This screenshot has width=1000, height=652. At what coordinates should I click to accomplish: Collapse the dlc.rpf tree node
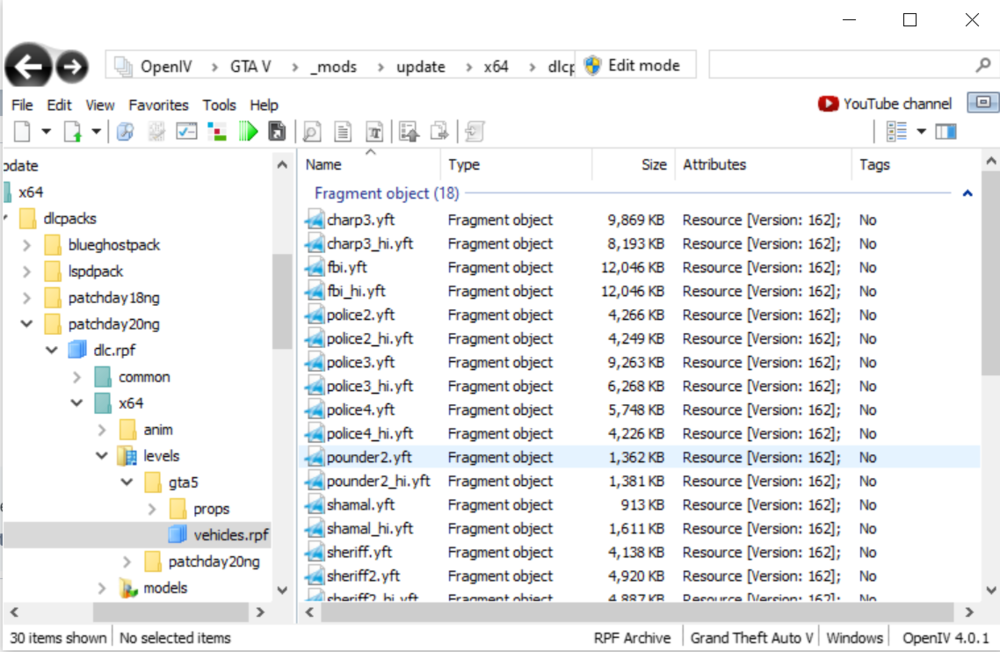[51, 351]
